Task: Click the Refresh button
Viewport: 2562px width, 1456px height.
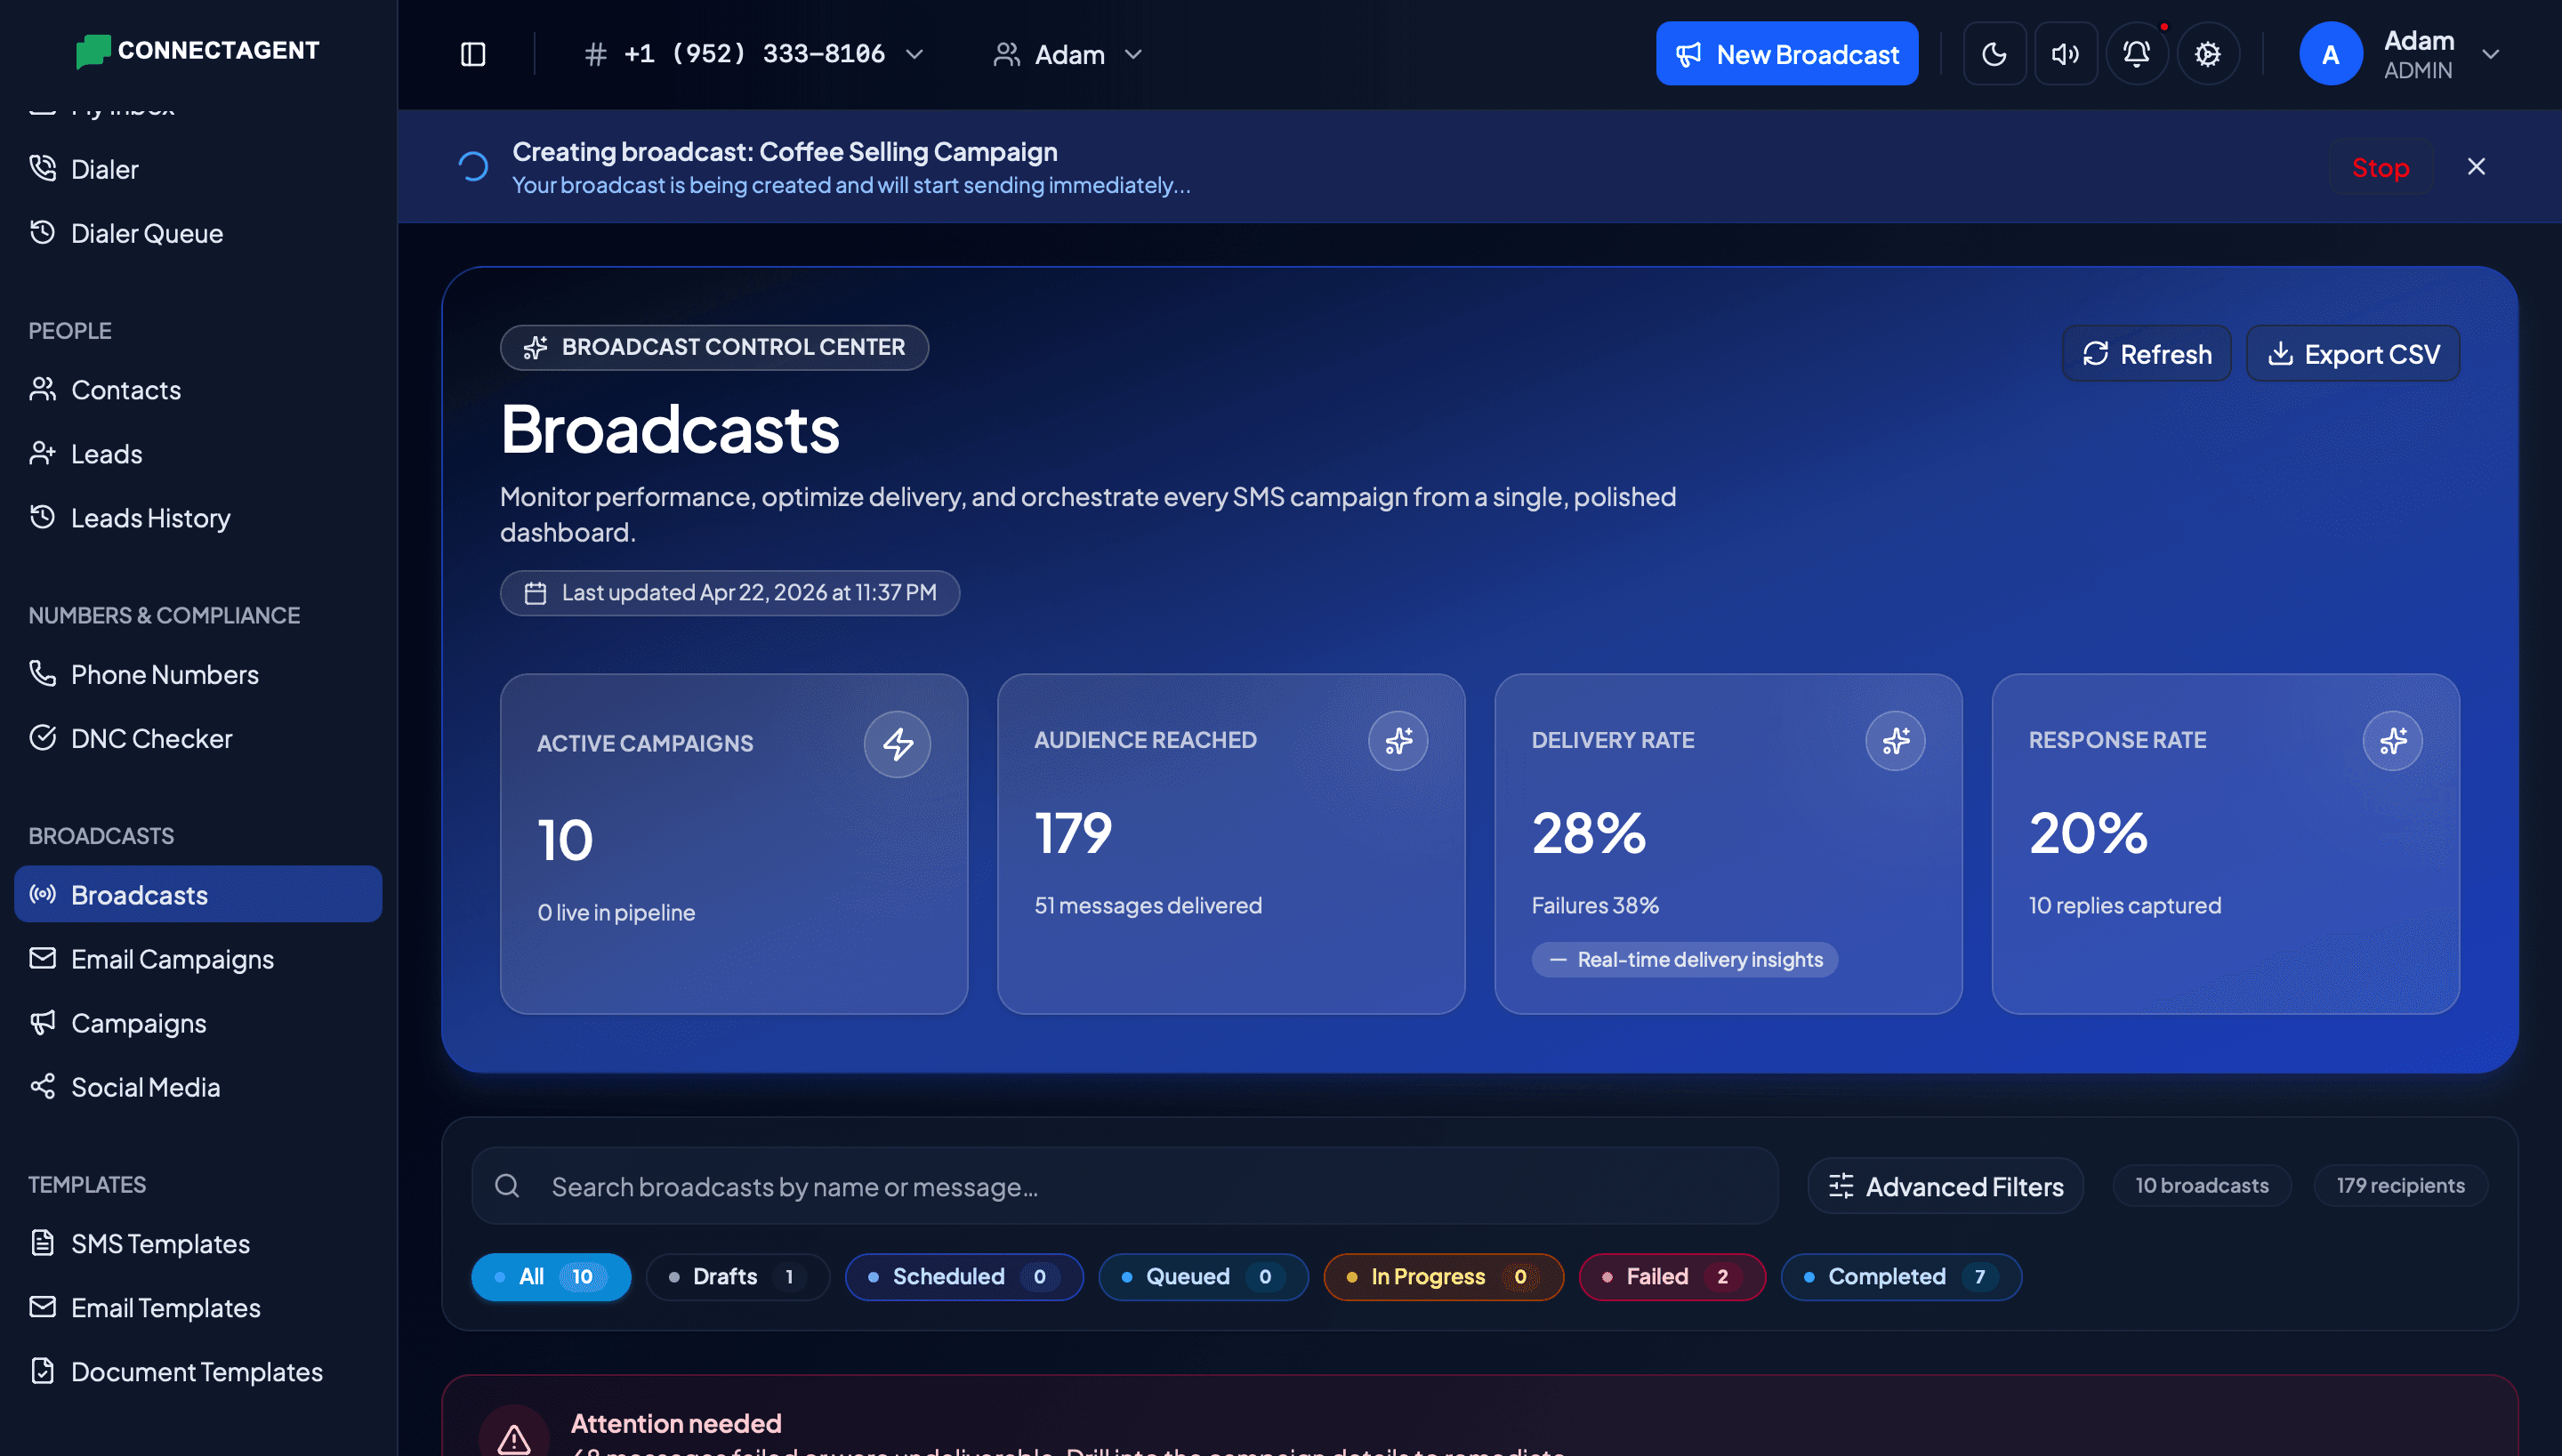Action: [x=2146, y=354]
